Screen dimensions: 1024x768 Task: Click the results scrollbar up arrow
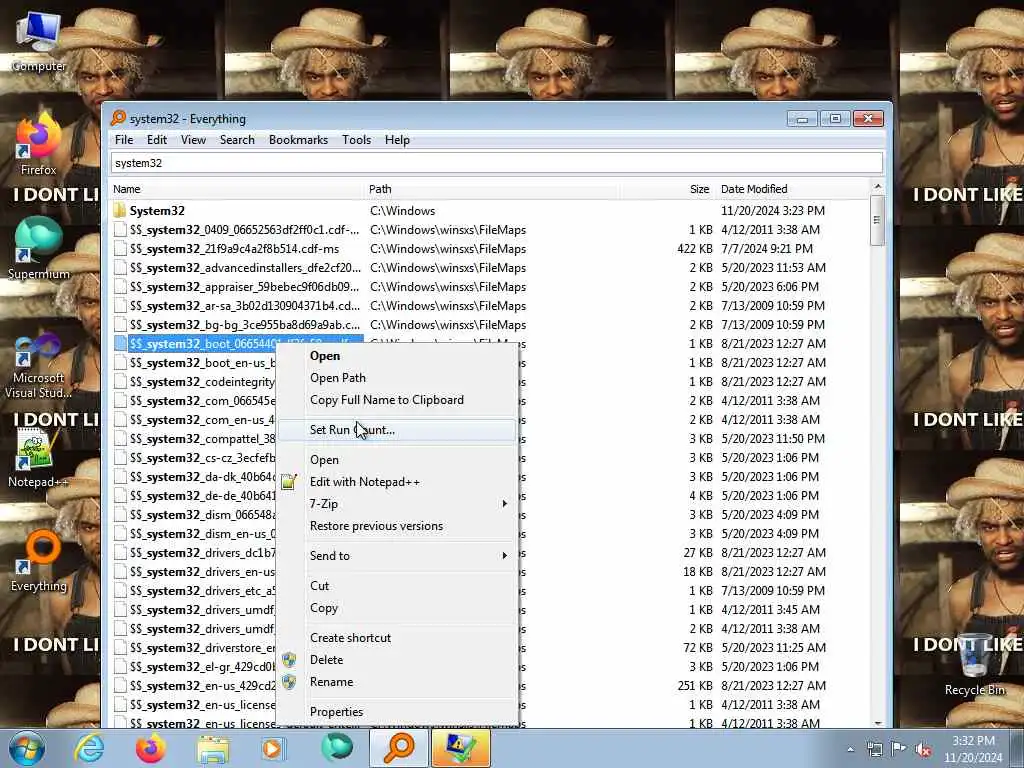878,187
